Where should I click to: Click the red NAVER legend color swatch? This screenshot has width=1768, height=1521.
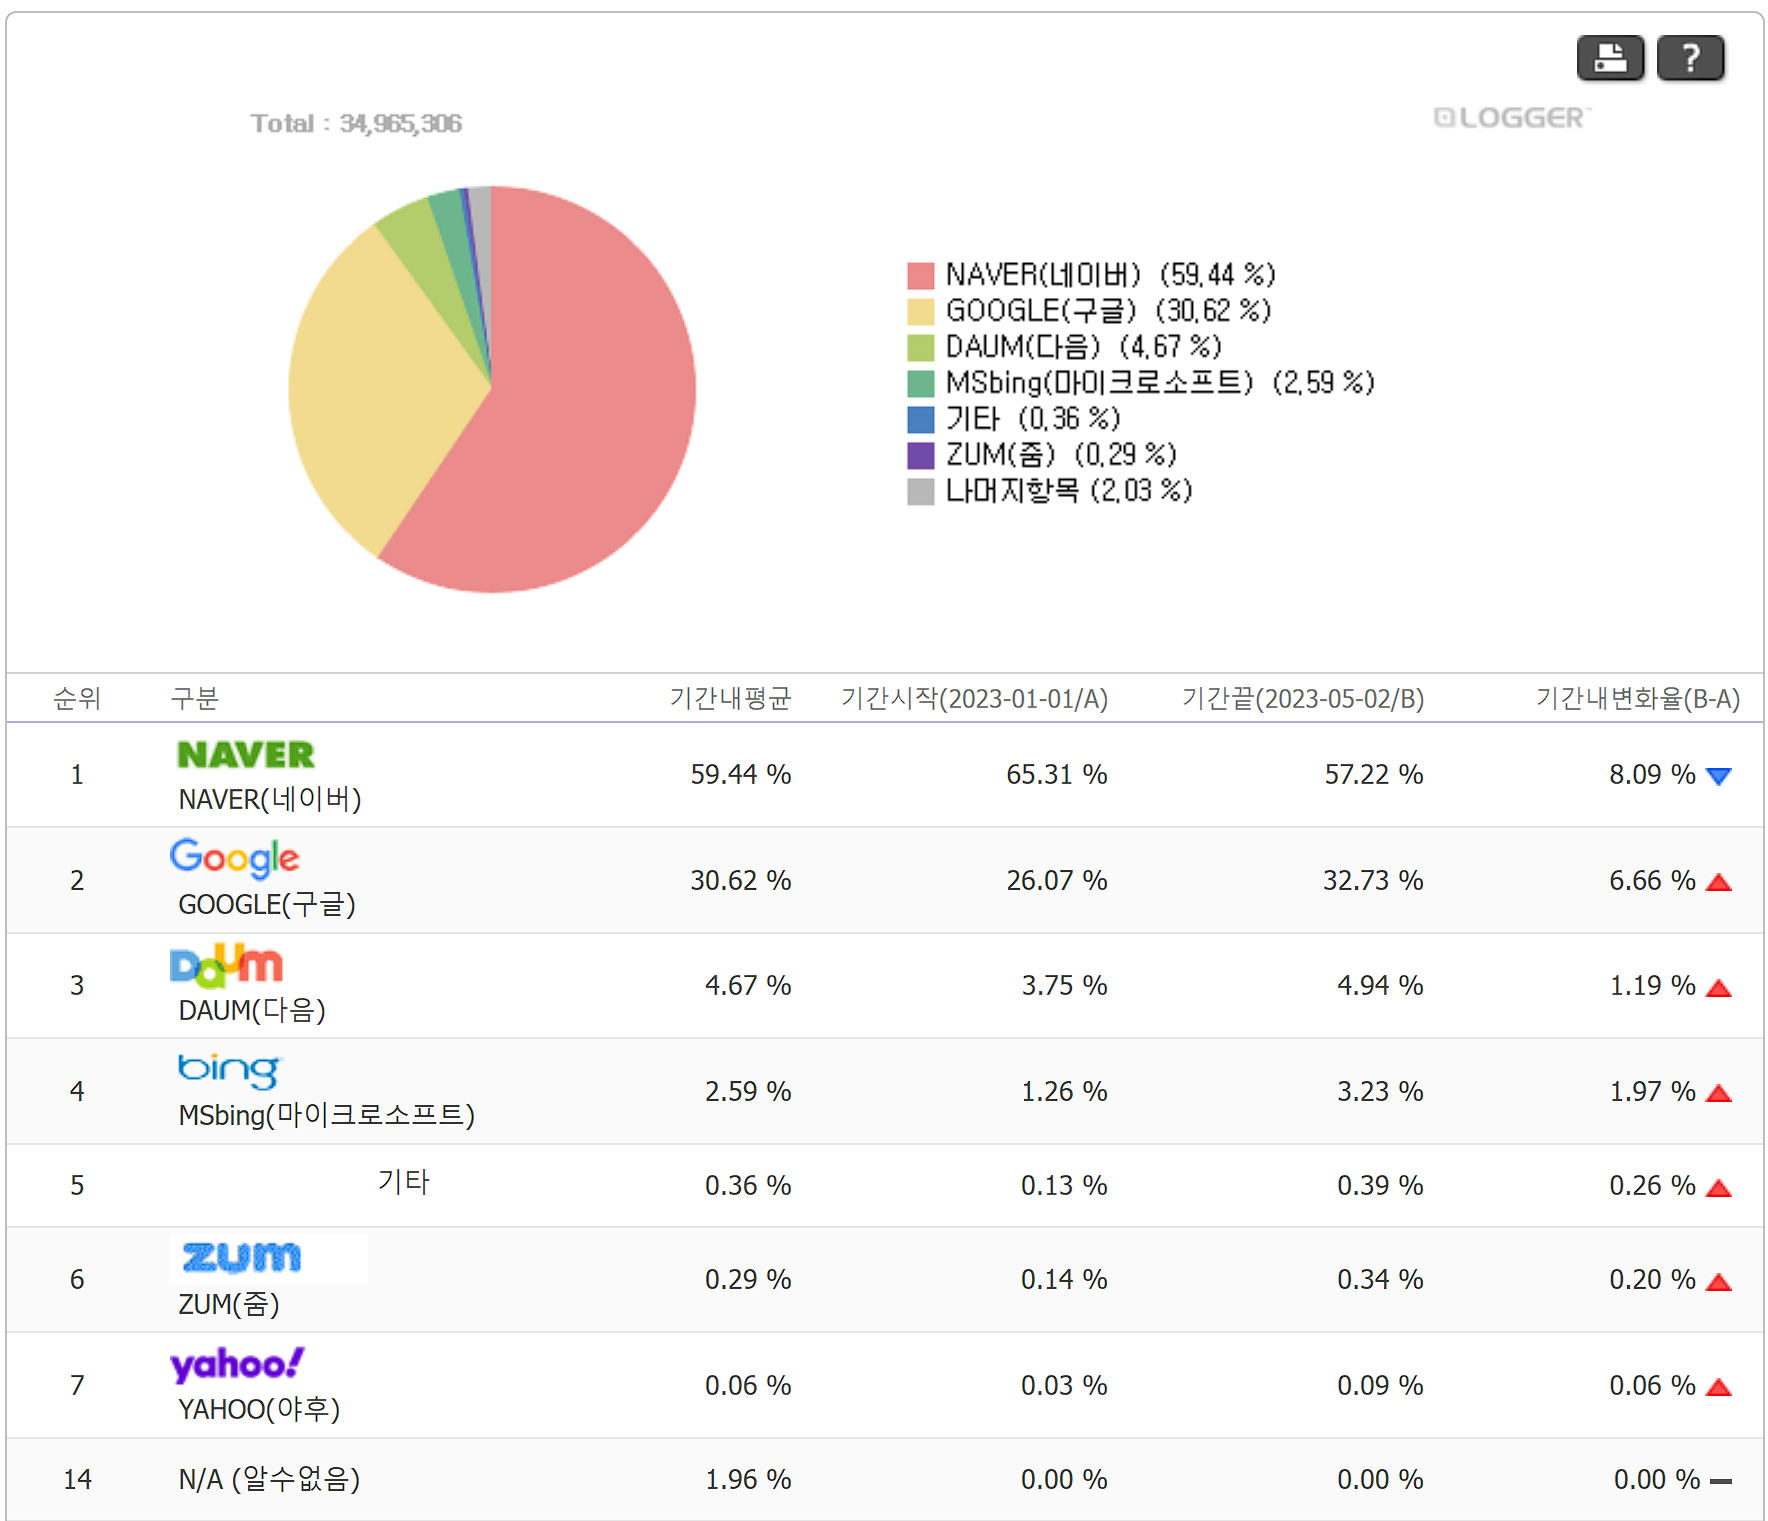(x=920, y=274)
